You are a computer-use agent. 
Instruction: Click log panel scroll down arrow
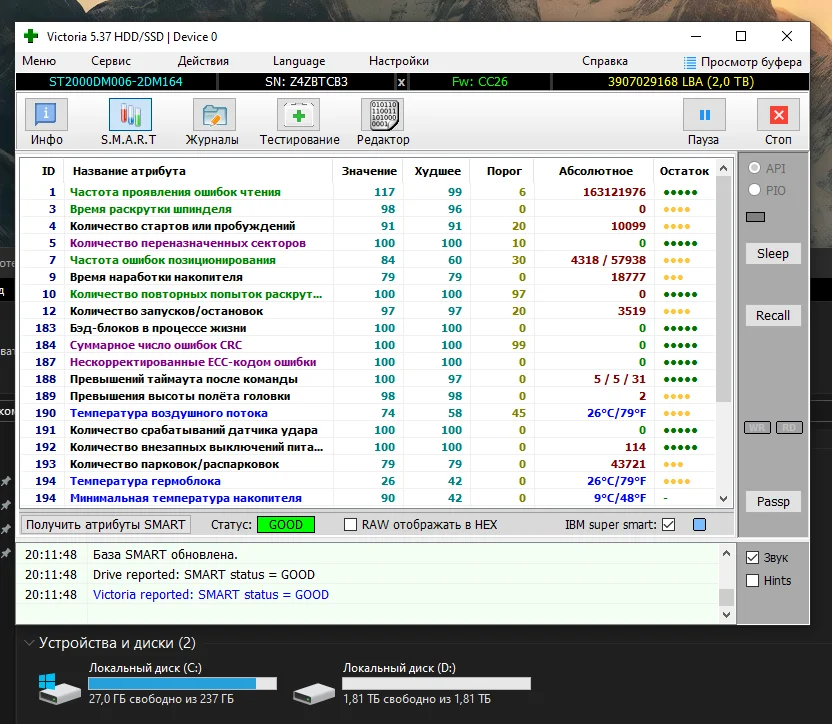(x=726, y=615)
